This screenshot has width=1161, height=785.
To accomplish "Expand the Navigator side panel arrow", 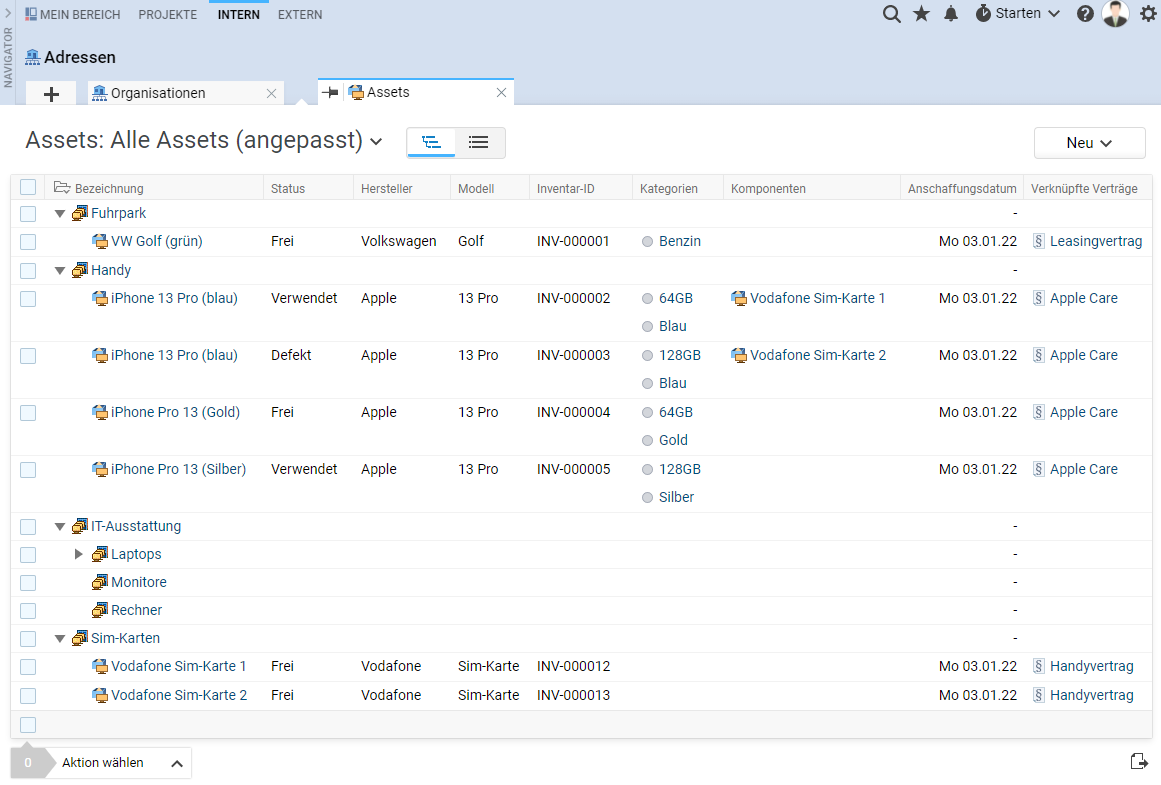I will [8, 13].
